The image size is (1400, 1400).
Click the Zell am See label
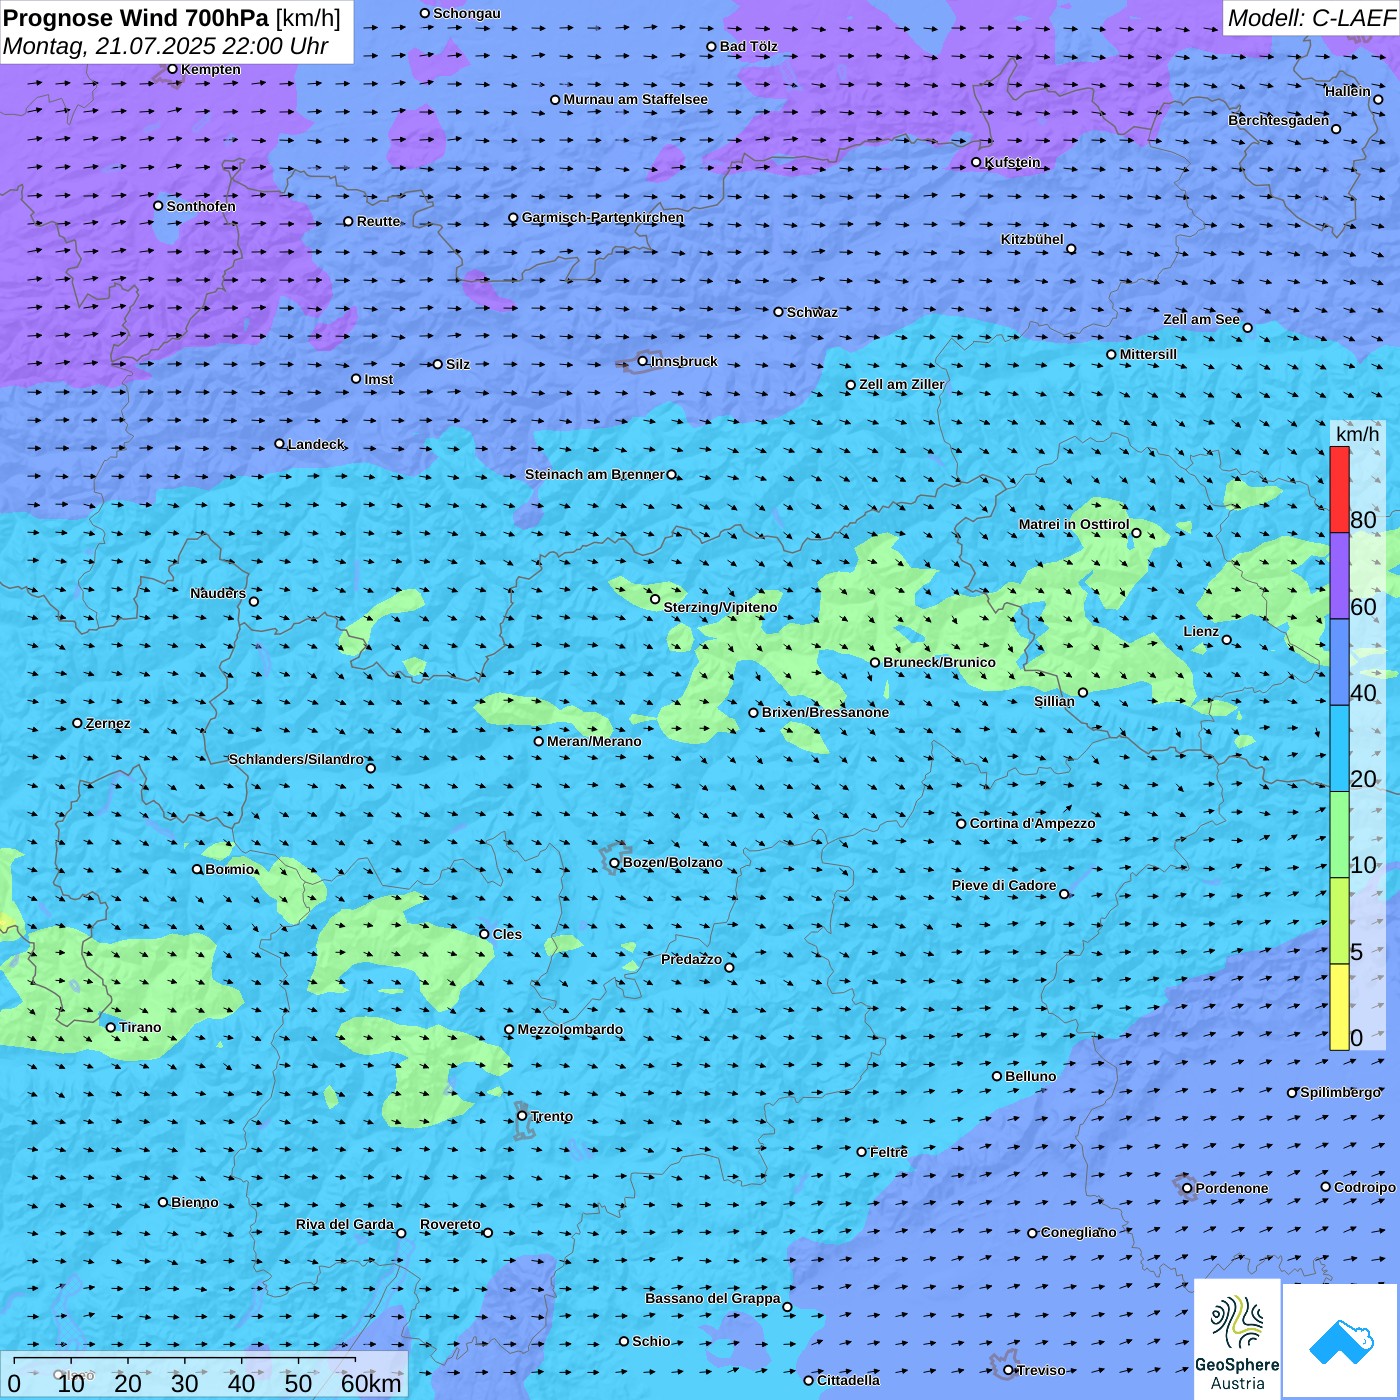point(1201,319)
